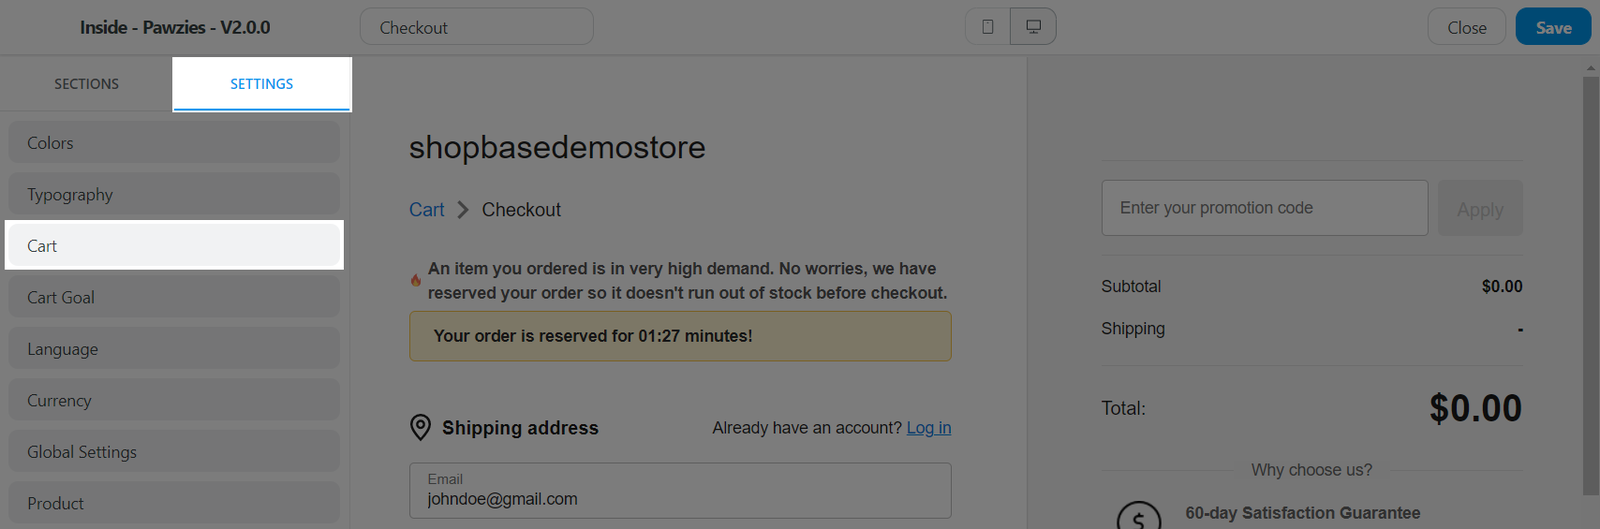Viewport: 1600px width, 529px height.
Task: Click the promotion code input field
Action: pyautogui.click(x=1264, y=208)
